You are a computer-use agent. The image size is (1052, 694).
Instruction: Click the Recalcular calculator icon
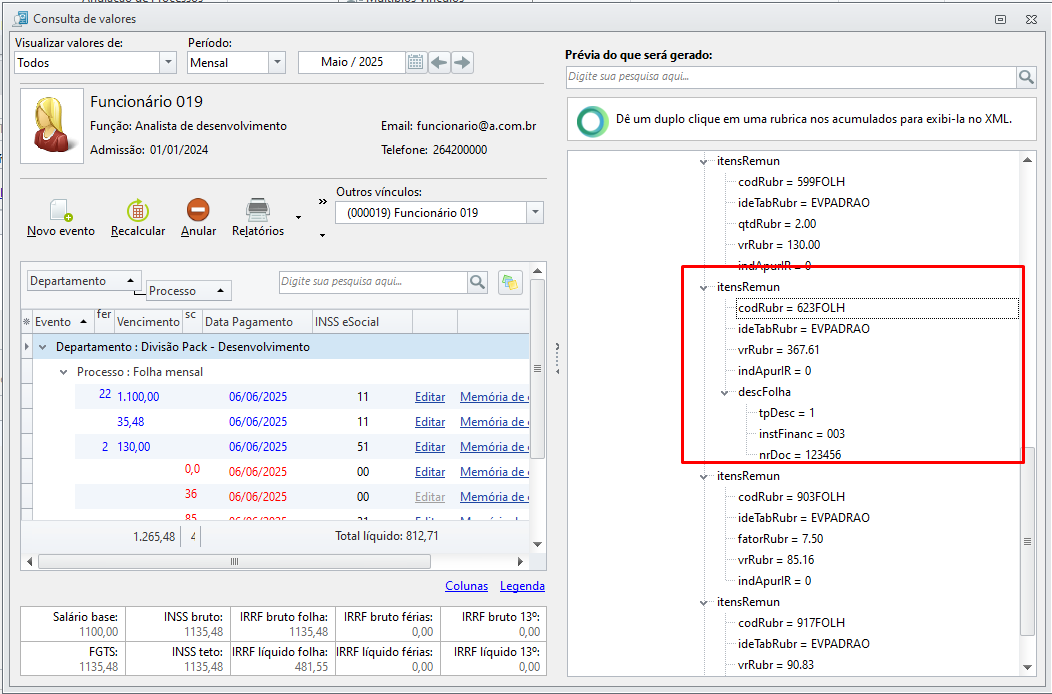[x=138, y=211]
